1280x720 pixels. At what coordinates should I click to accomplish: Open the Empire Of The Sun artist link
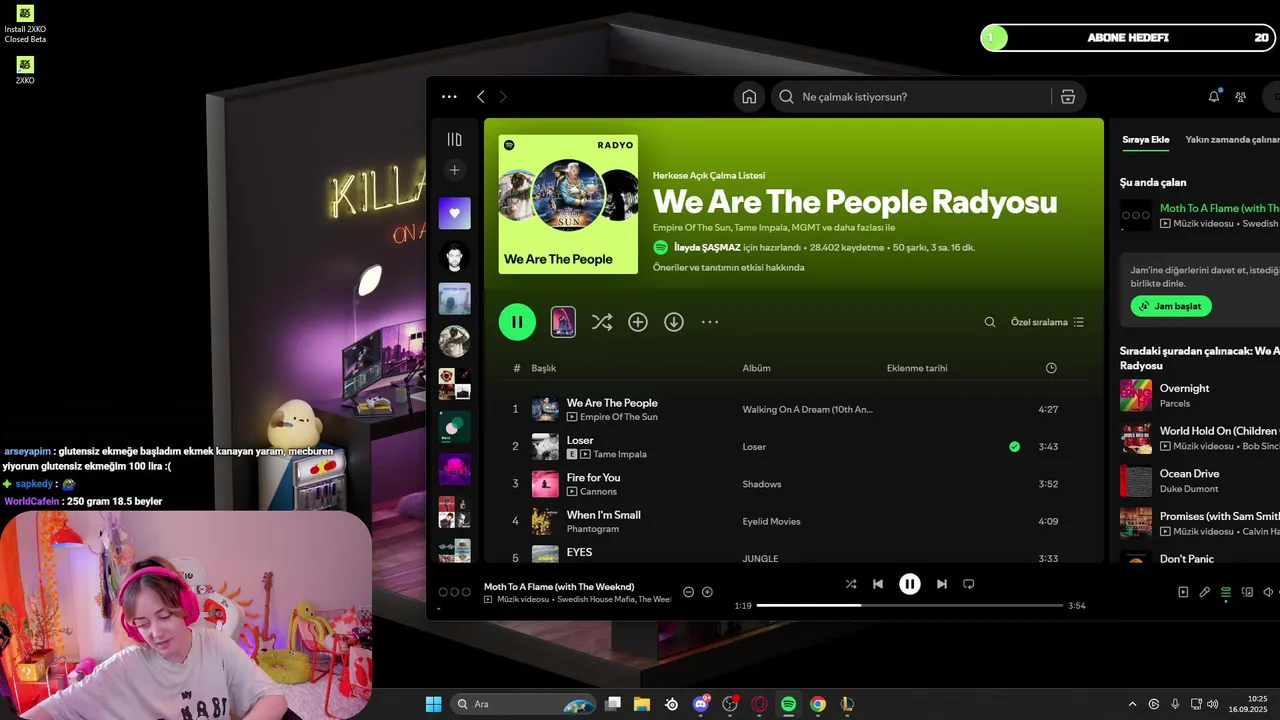[619, 417]
